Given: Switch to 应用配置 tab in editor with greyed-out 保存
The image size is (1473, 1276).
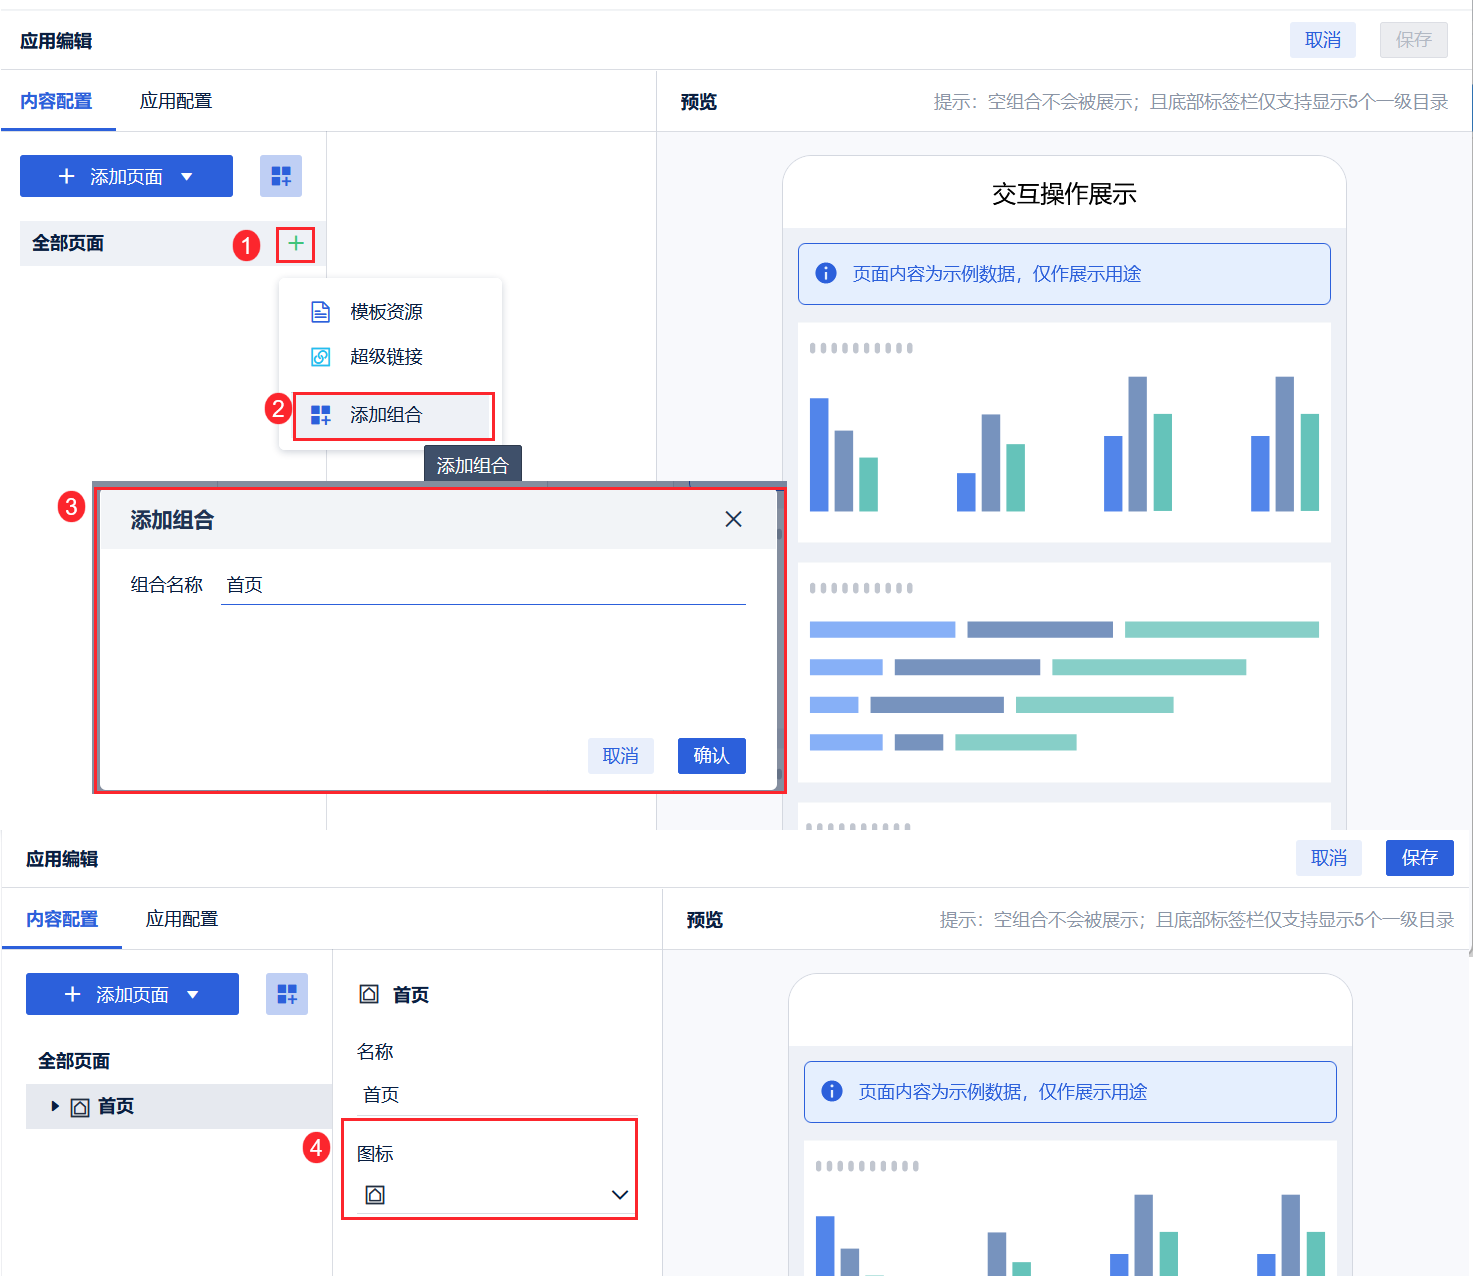Looking at the screenshot, I should (176, 101).
